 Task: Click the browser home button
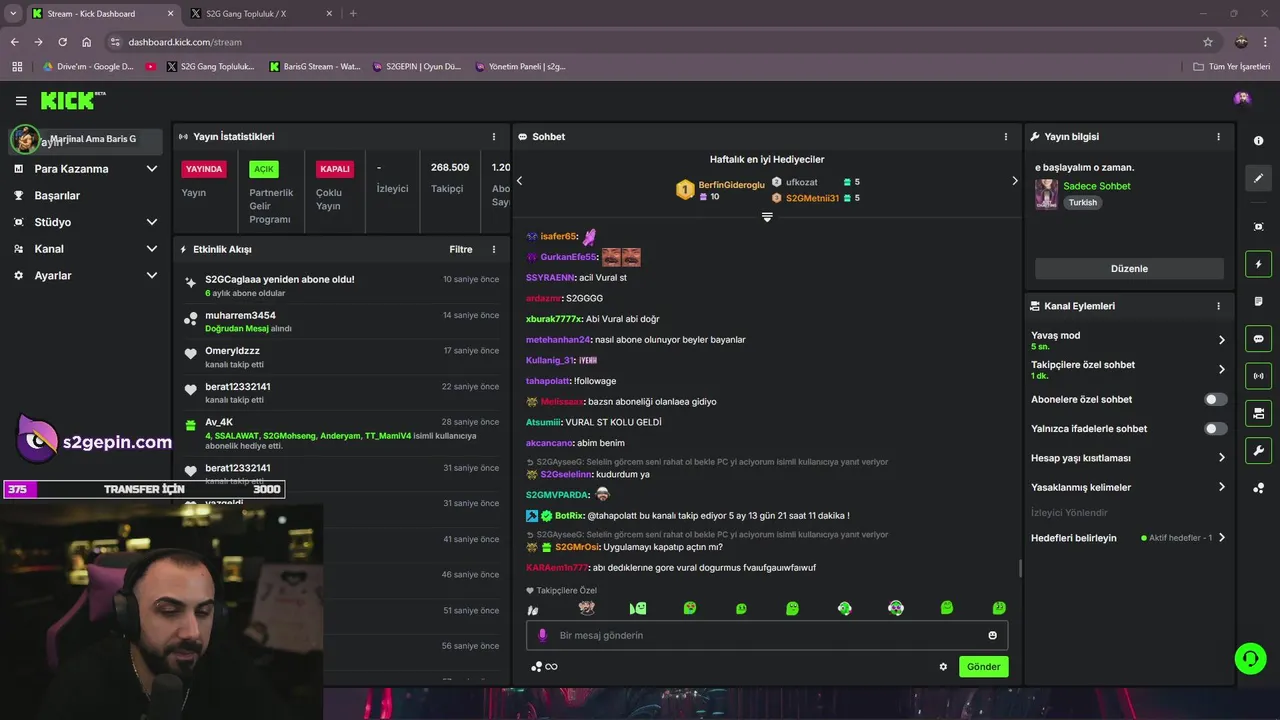87,42
